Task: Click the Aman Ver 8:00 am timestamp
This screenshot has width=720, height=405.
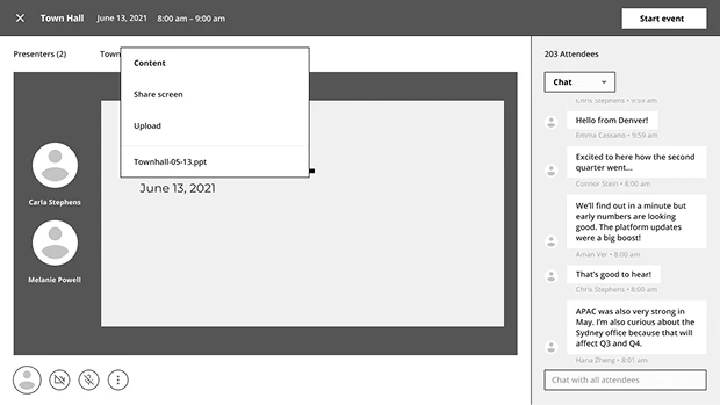Action: click(x=608, y=254)
